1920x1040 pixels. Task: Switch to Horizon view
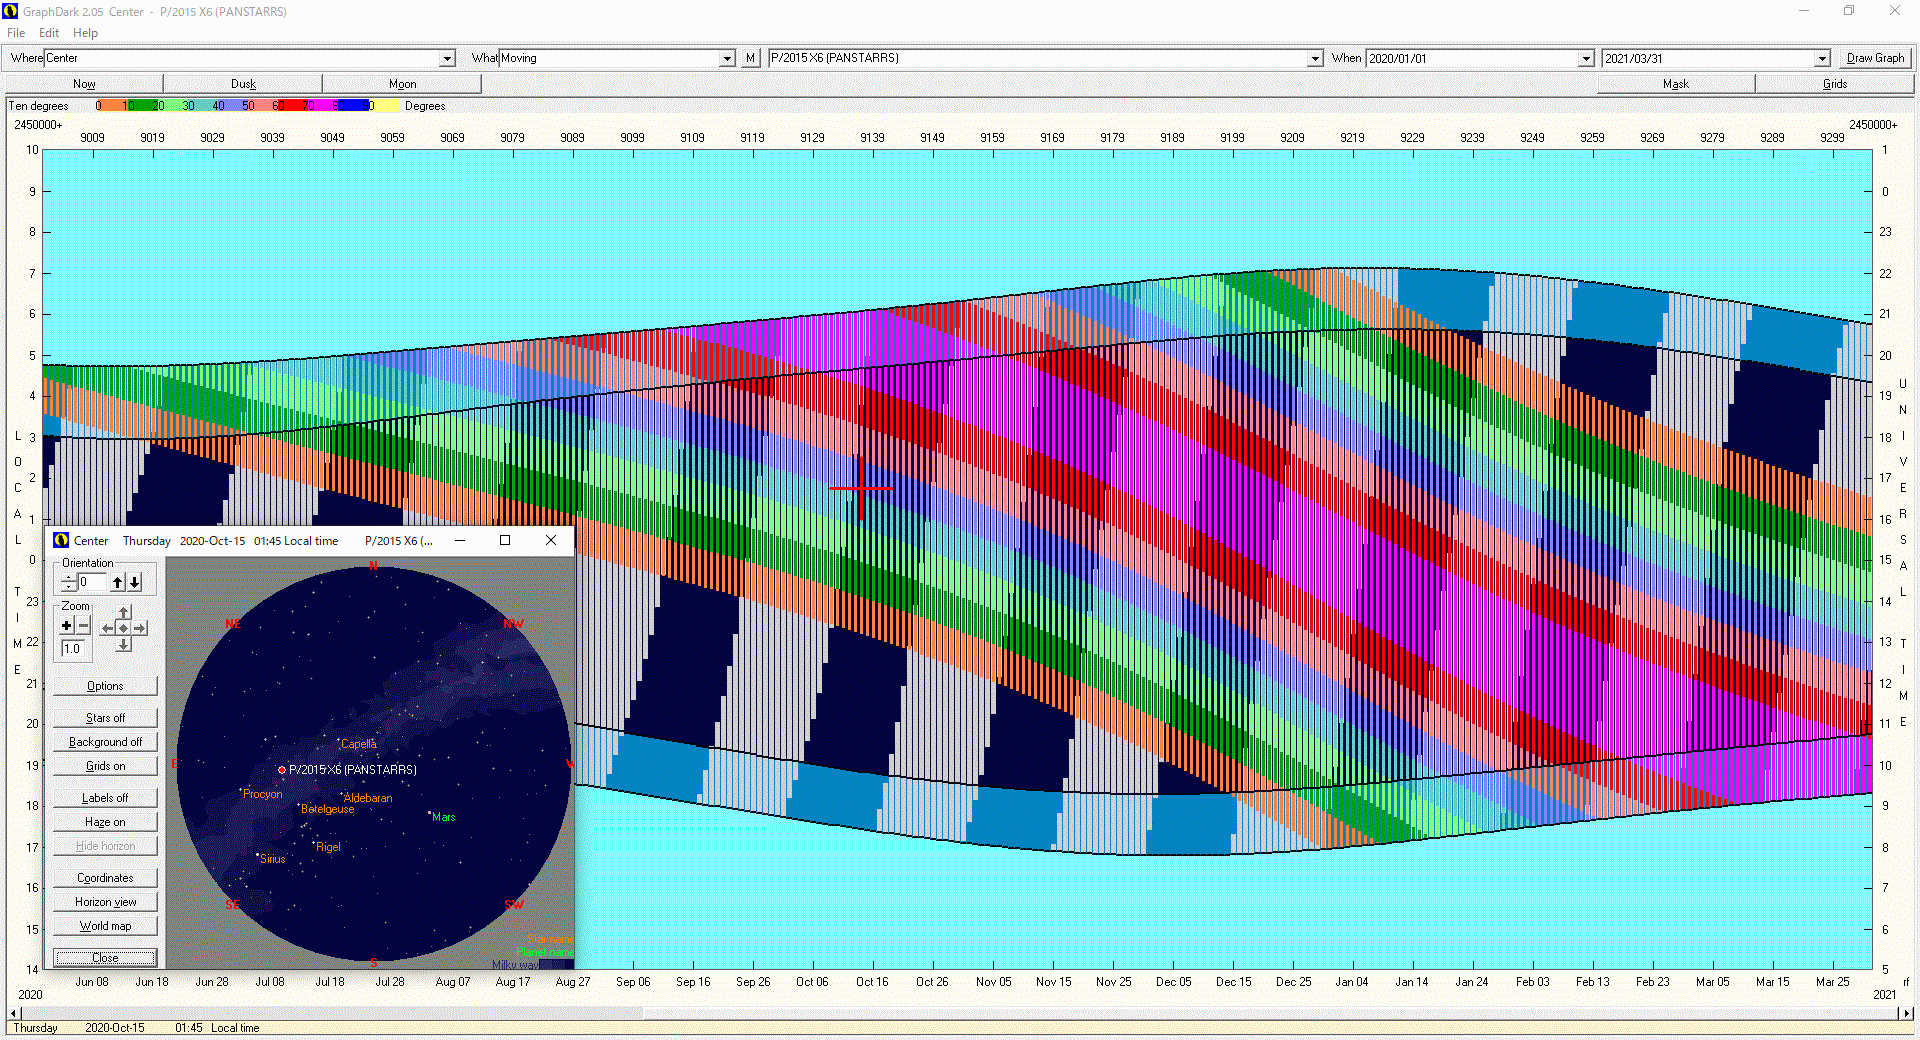(105, 902)
